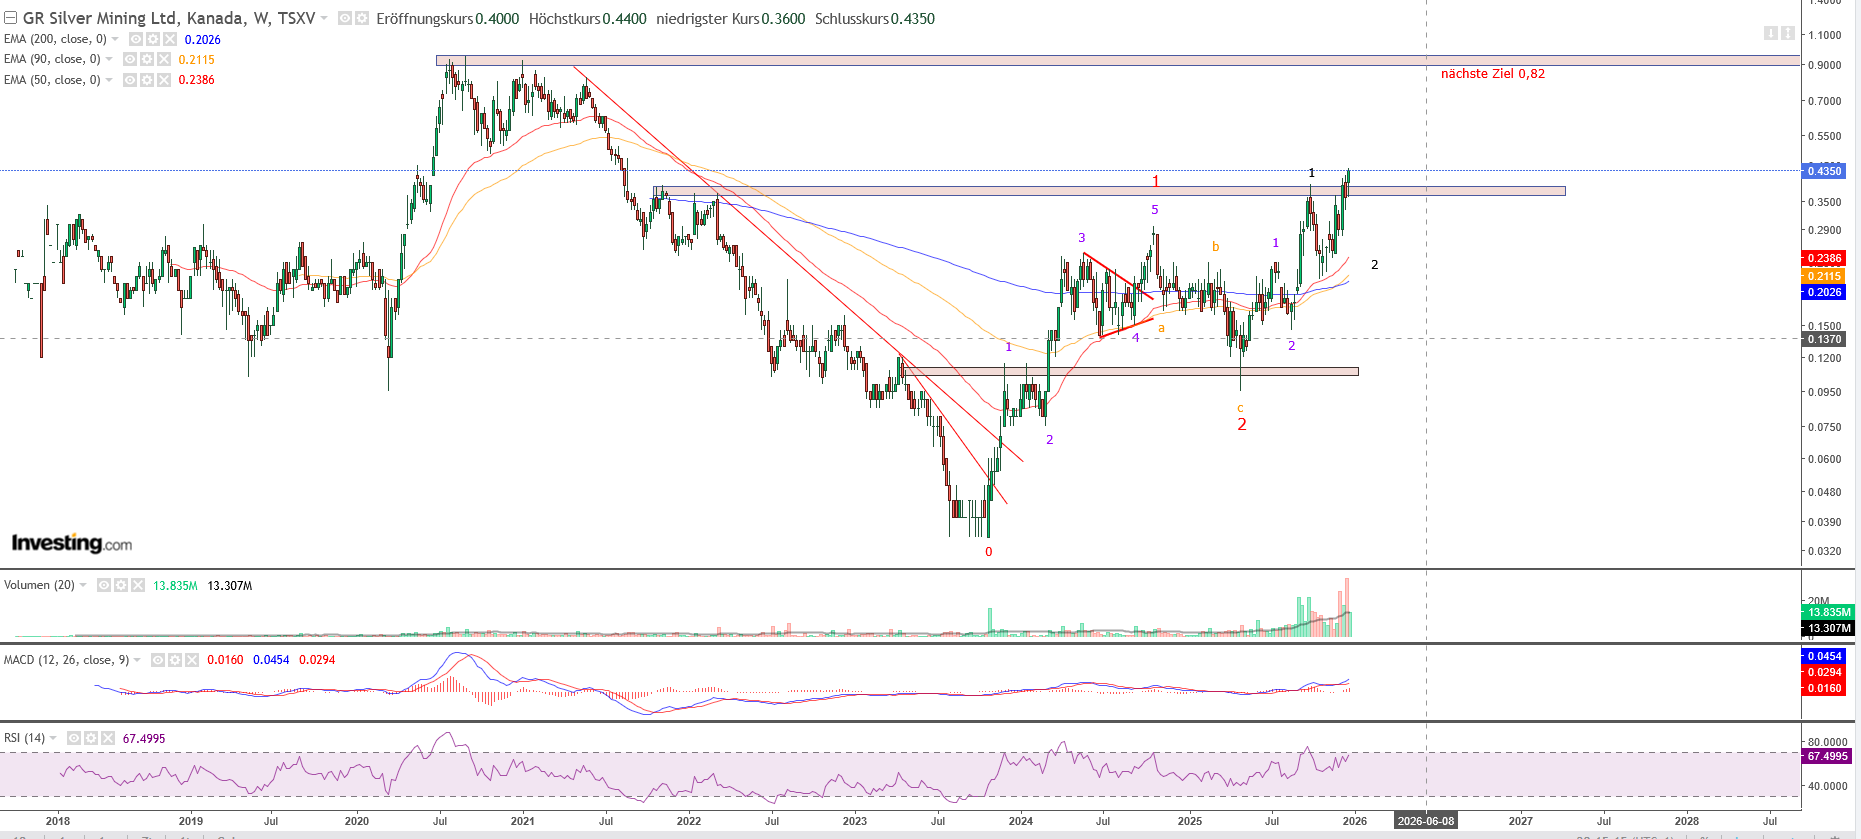This screenshot has width=1861, height=839.
Task: Remove the EMA 90 indicator
Action: pos(164,59)
